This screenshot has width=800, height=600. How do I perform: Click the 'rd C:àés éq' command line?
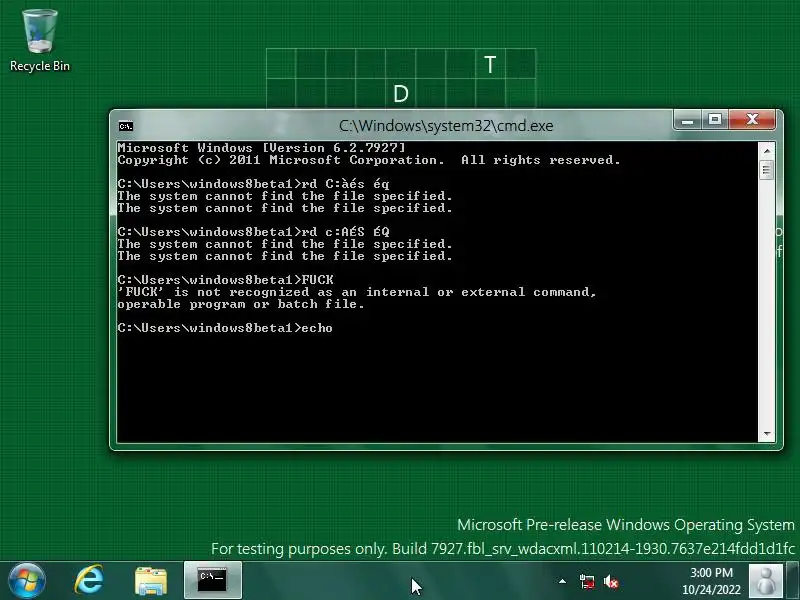[x=253, y=184]
